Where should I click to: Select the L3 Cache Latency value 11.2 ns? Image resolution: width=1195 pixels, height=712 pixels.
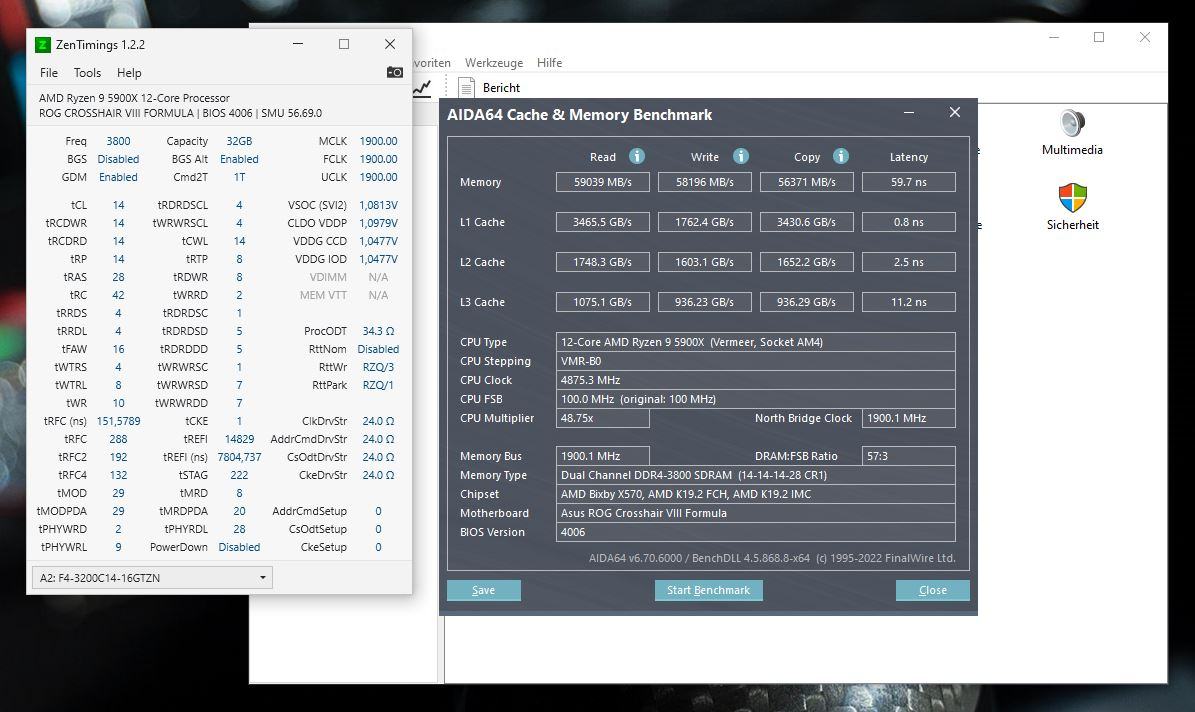click(909, 302)
